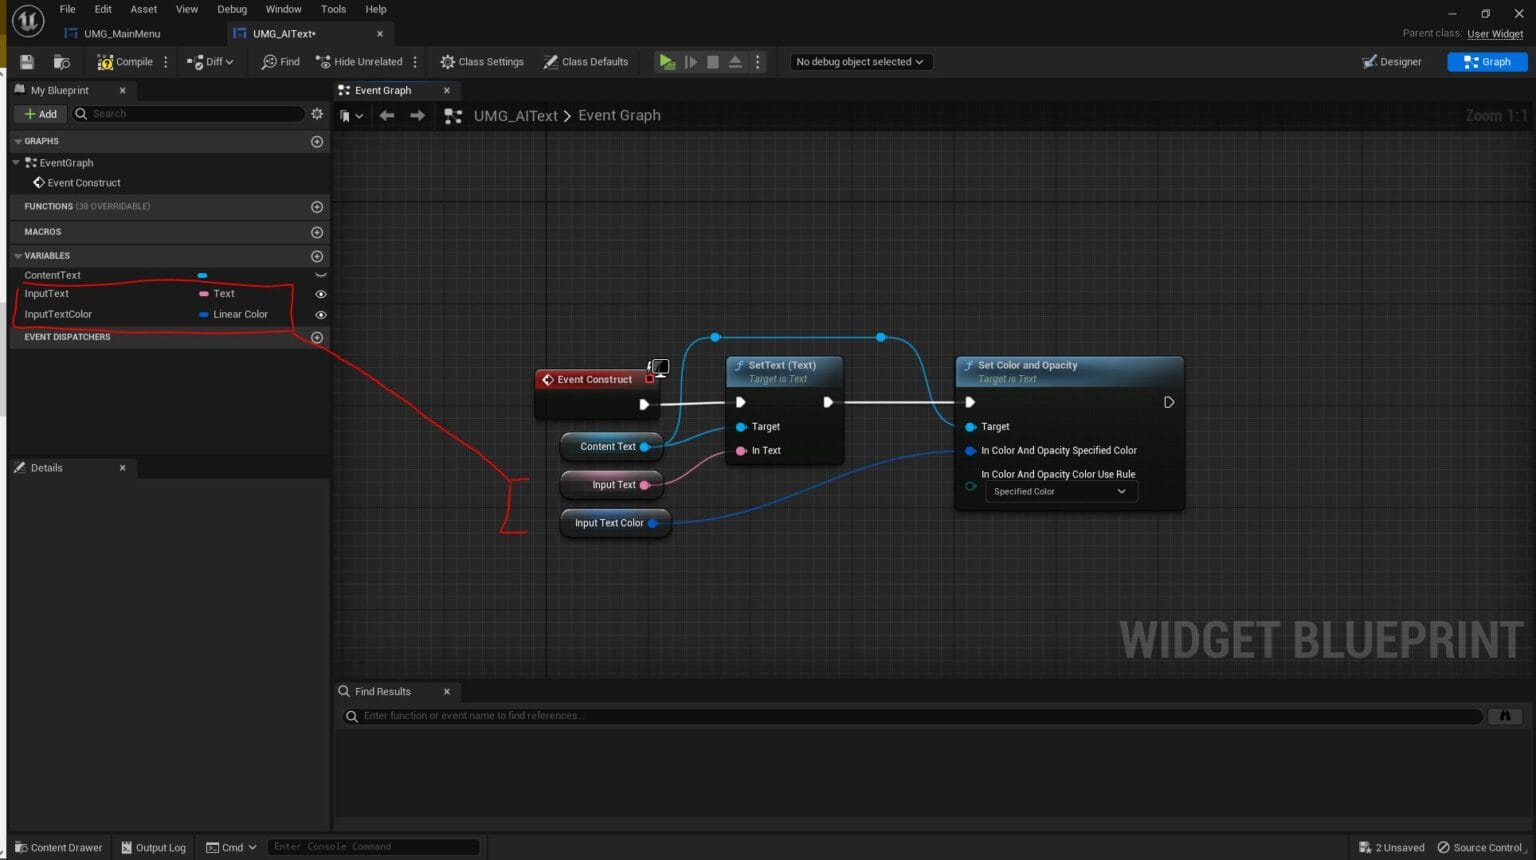Viewport: 1536px width, 860px height.
Task: Toggle visibility of the InputTextColor variable
Action: (x=320, y=314)
